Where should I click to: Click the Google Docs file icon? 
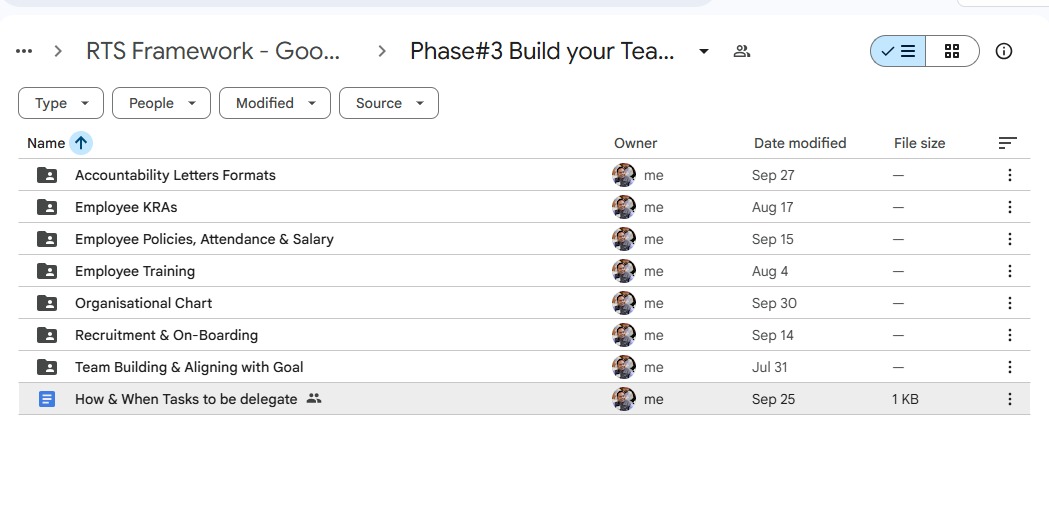[46, 399]
